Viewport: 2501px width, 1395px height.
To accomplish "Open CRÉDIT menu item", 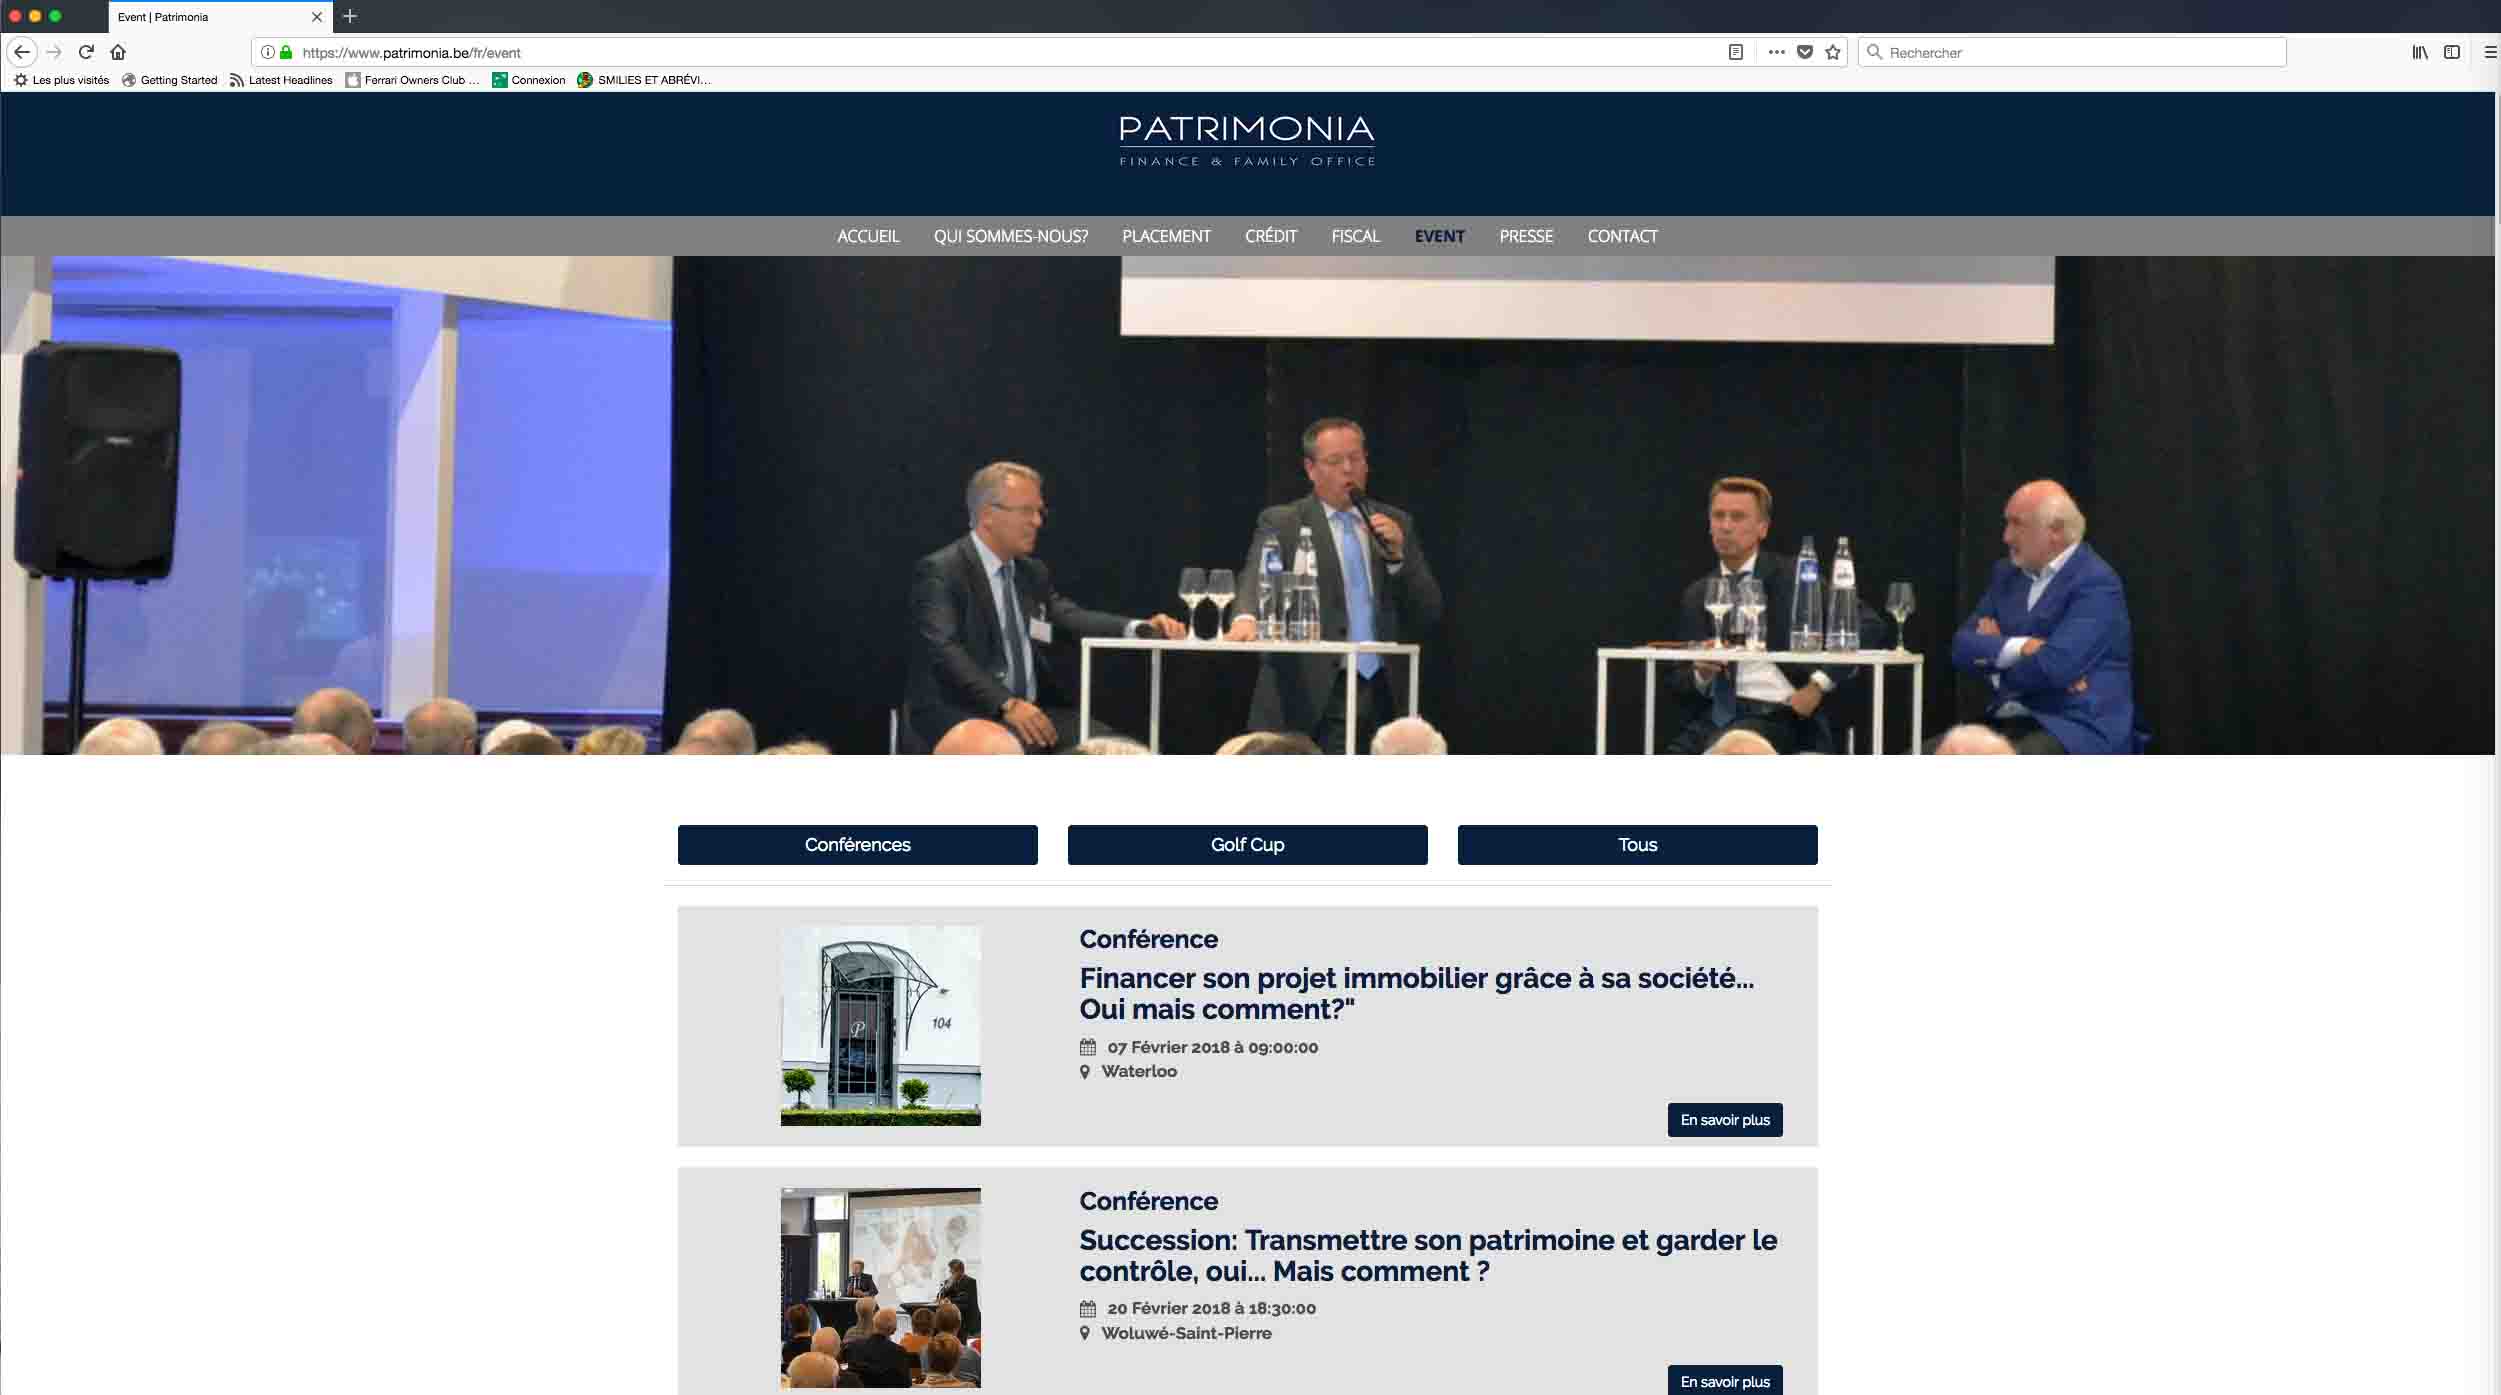I will tap(1271, 236).
